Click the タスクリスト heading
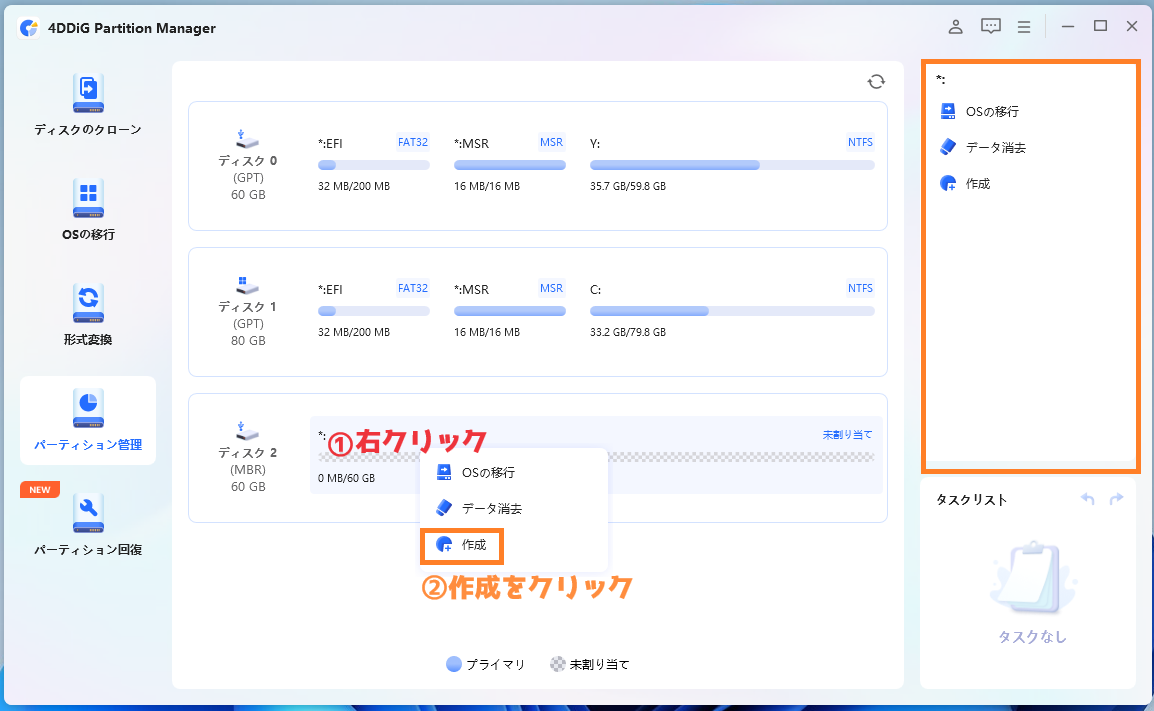The height and width of the screenshot is (711, 1154). pyautogui.click(x=971, y=500)
